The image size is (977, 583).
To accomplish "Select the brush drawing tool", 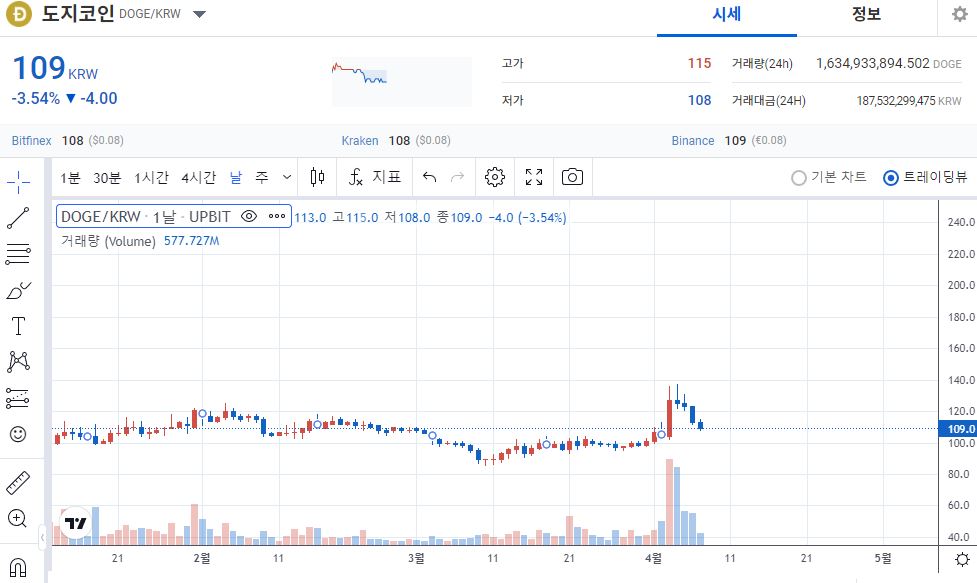I will click(19, 290).
